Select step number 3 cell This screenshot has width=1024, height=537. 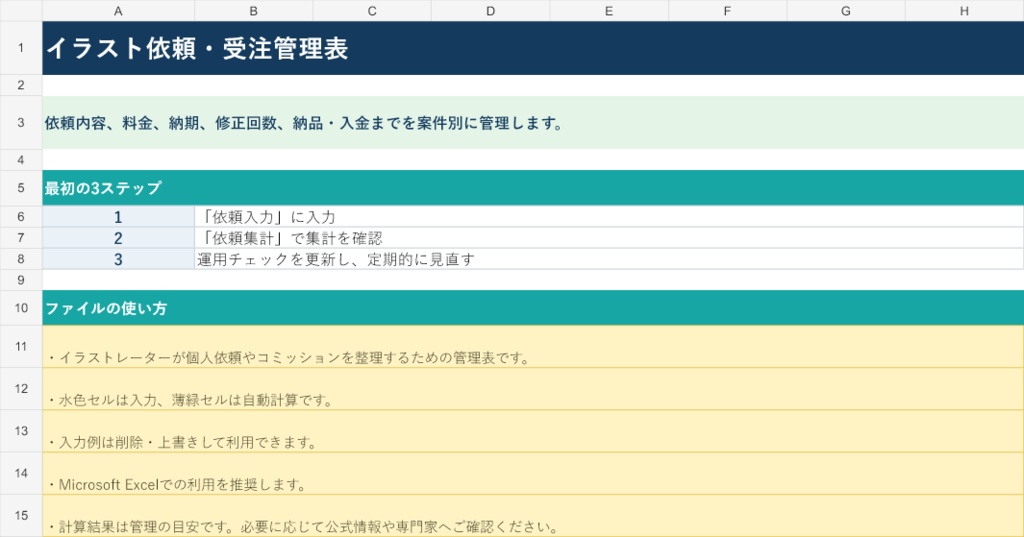(x=118, y=259)
